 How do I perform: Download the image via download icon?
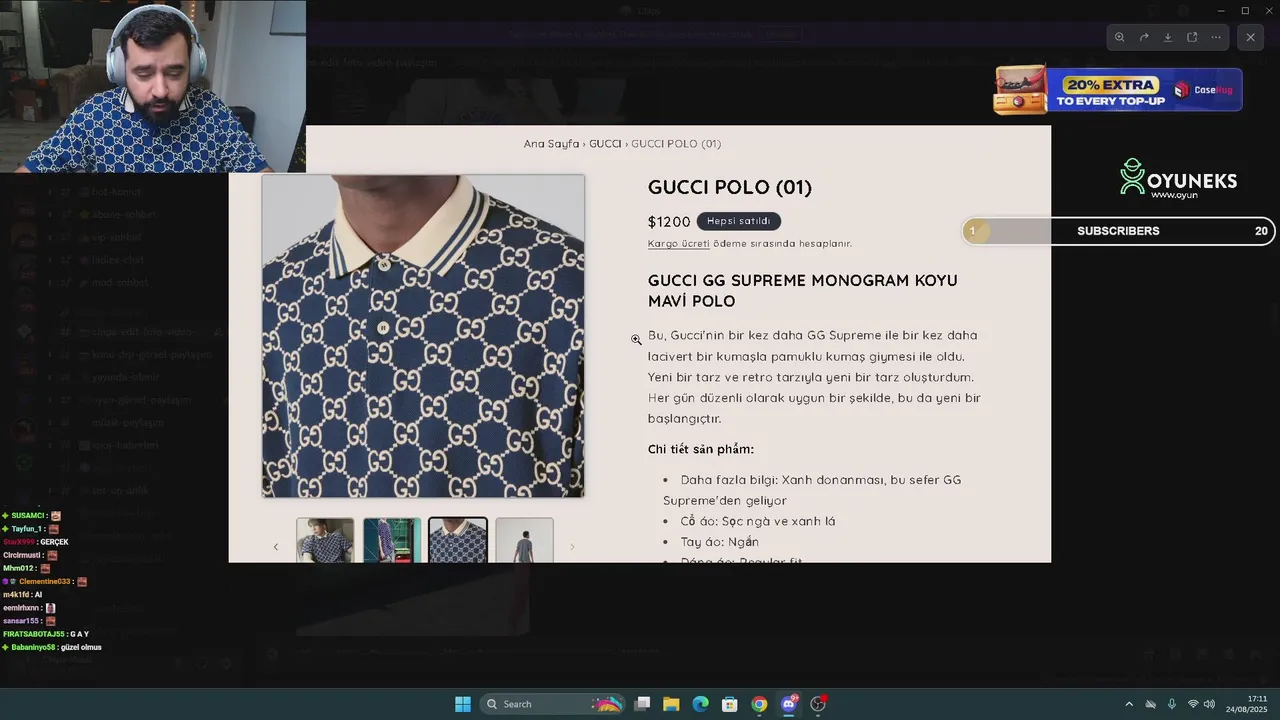click(1168, 37)
